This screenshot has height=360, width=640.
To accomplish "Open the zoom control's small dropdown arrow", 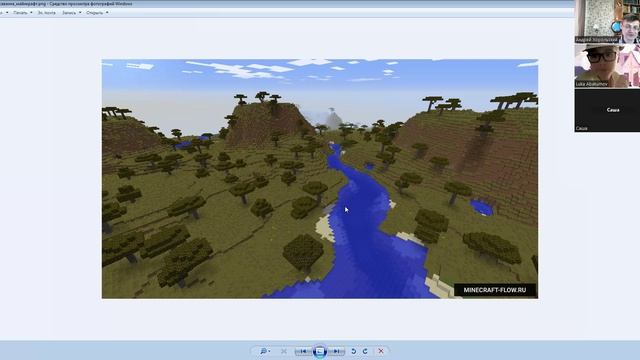I will 269,351.
